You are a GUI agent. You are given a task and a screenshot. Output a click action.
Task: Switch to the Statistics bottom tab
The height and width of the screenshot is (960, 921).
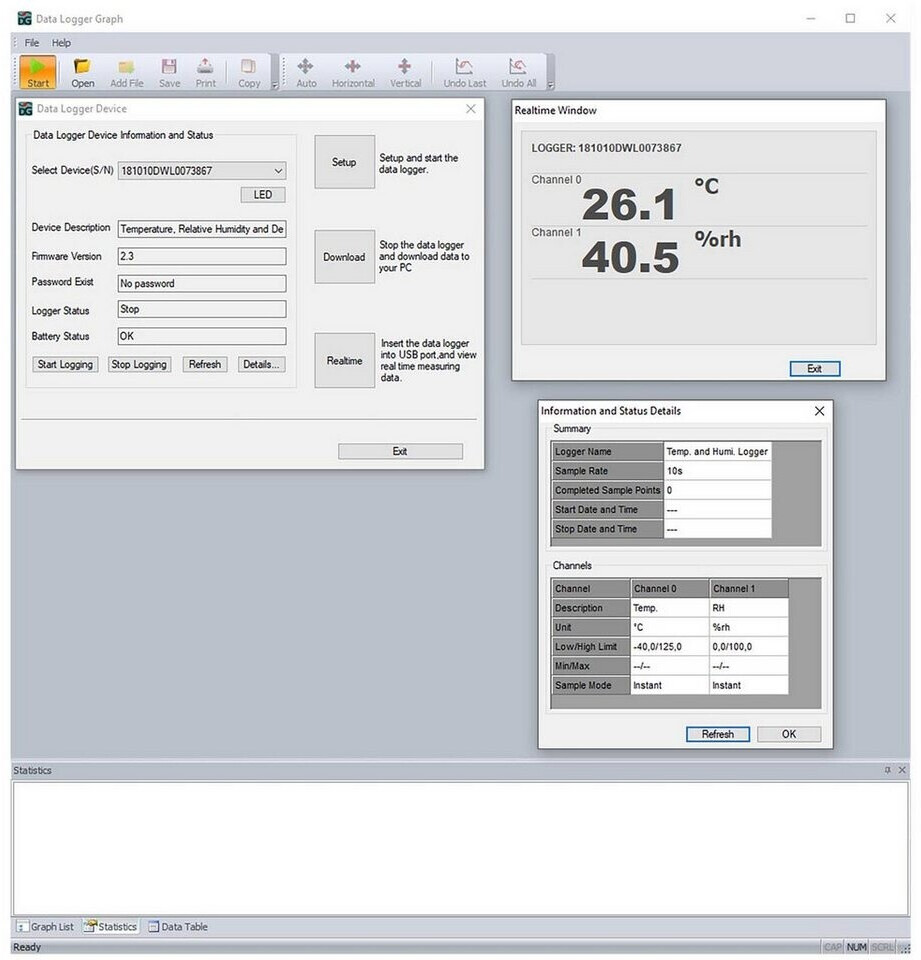(111, 926)
